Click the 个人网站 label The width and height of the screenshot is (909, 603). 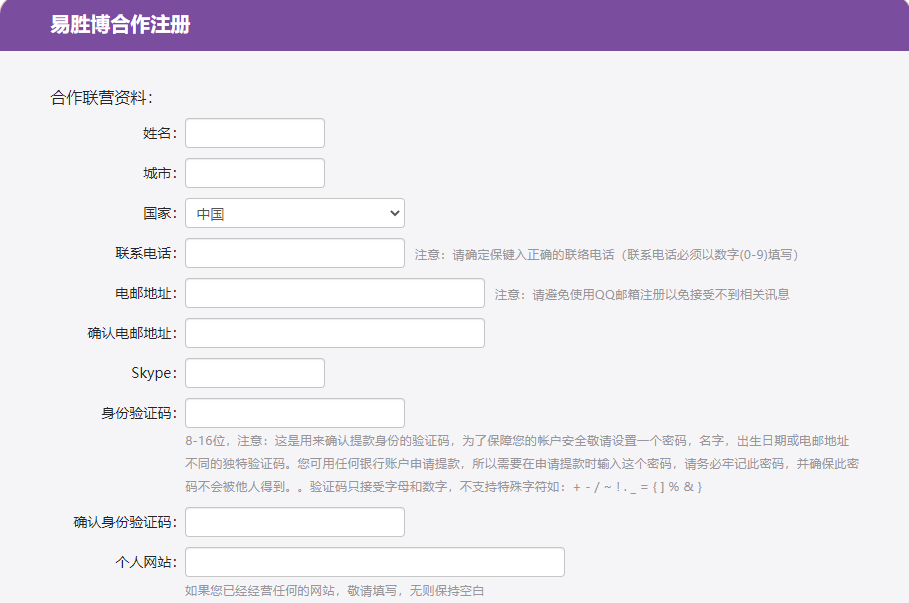(x=146, y=562)
